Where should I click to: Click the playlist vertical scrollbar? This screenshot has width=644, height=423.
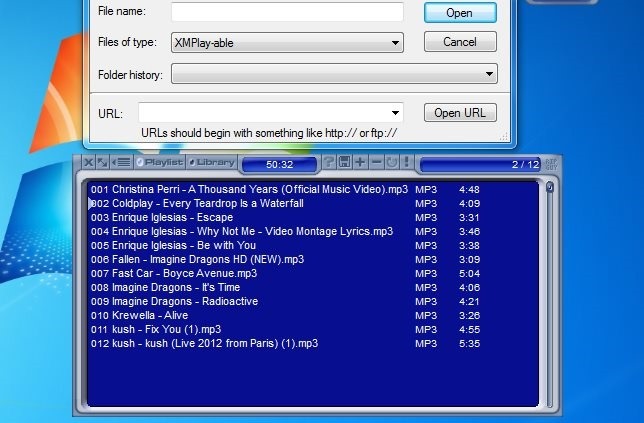click(x=549, y=290)
